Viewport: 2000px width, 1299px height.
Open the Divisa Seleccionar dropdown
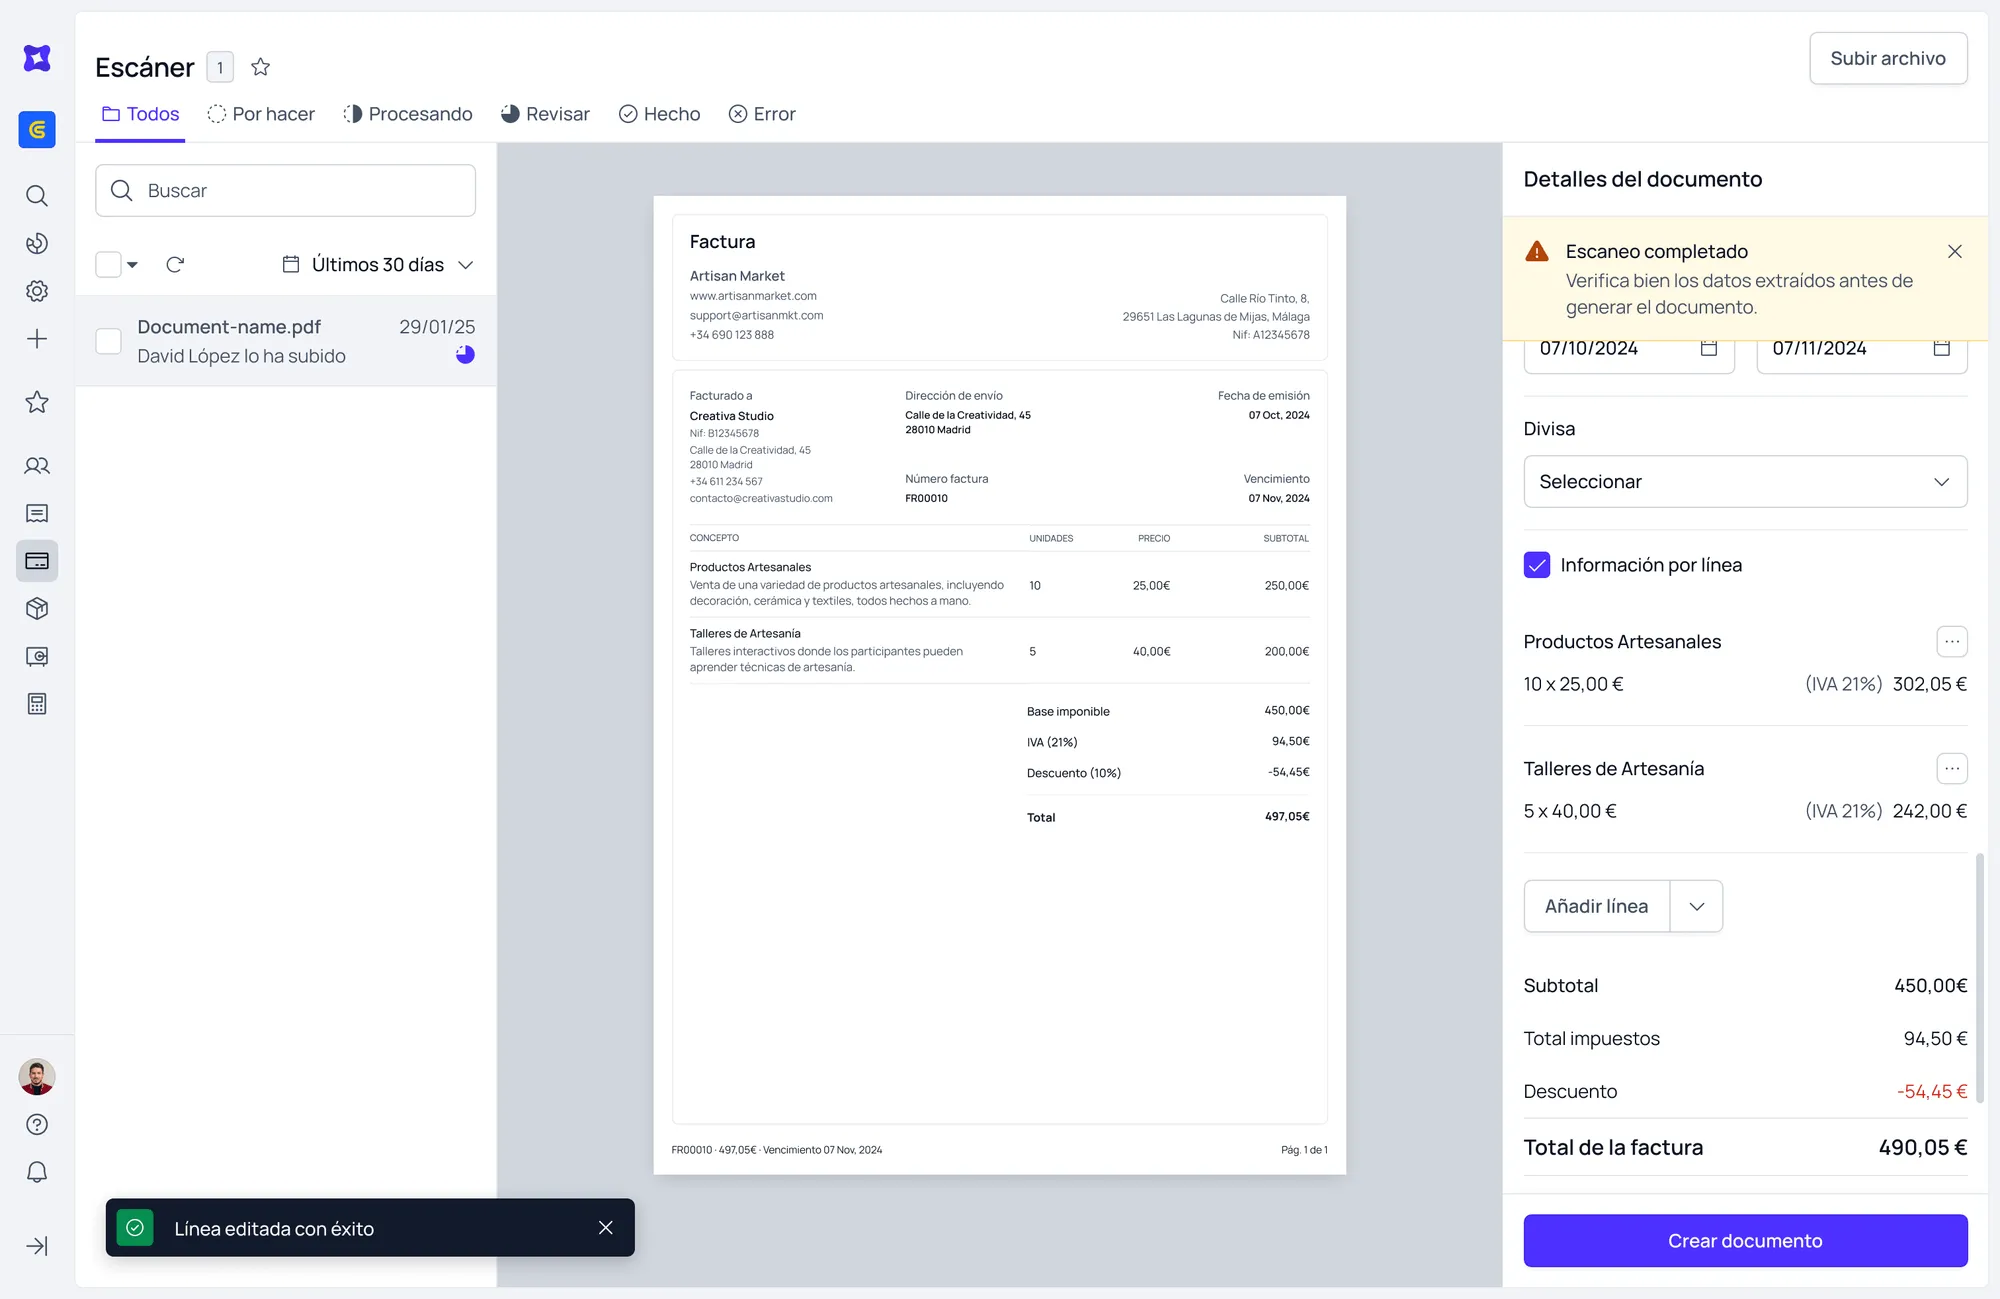(x=1746, y=482)
